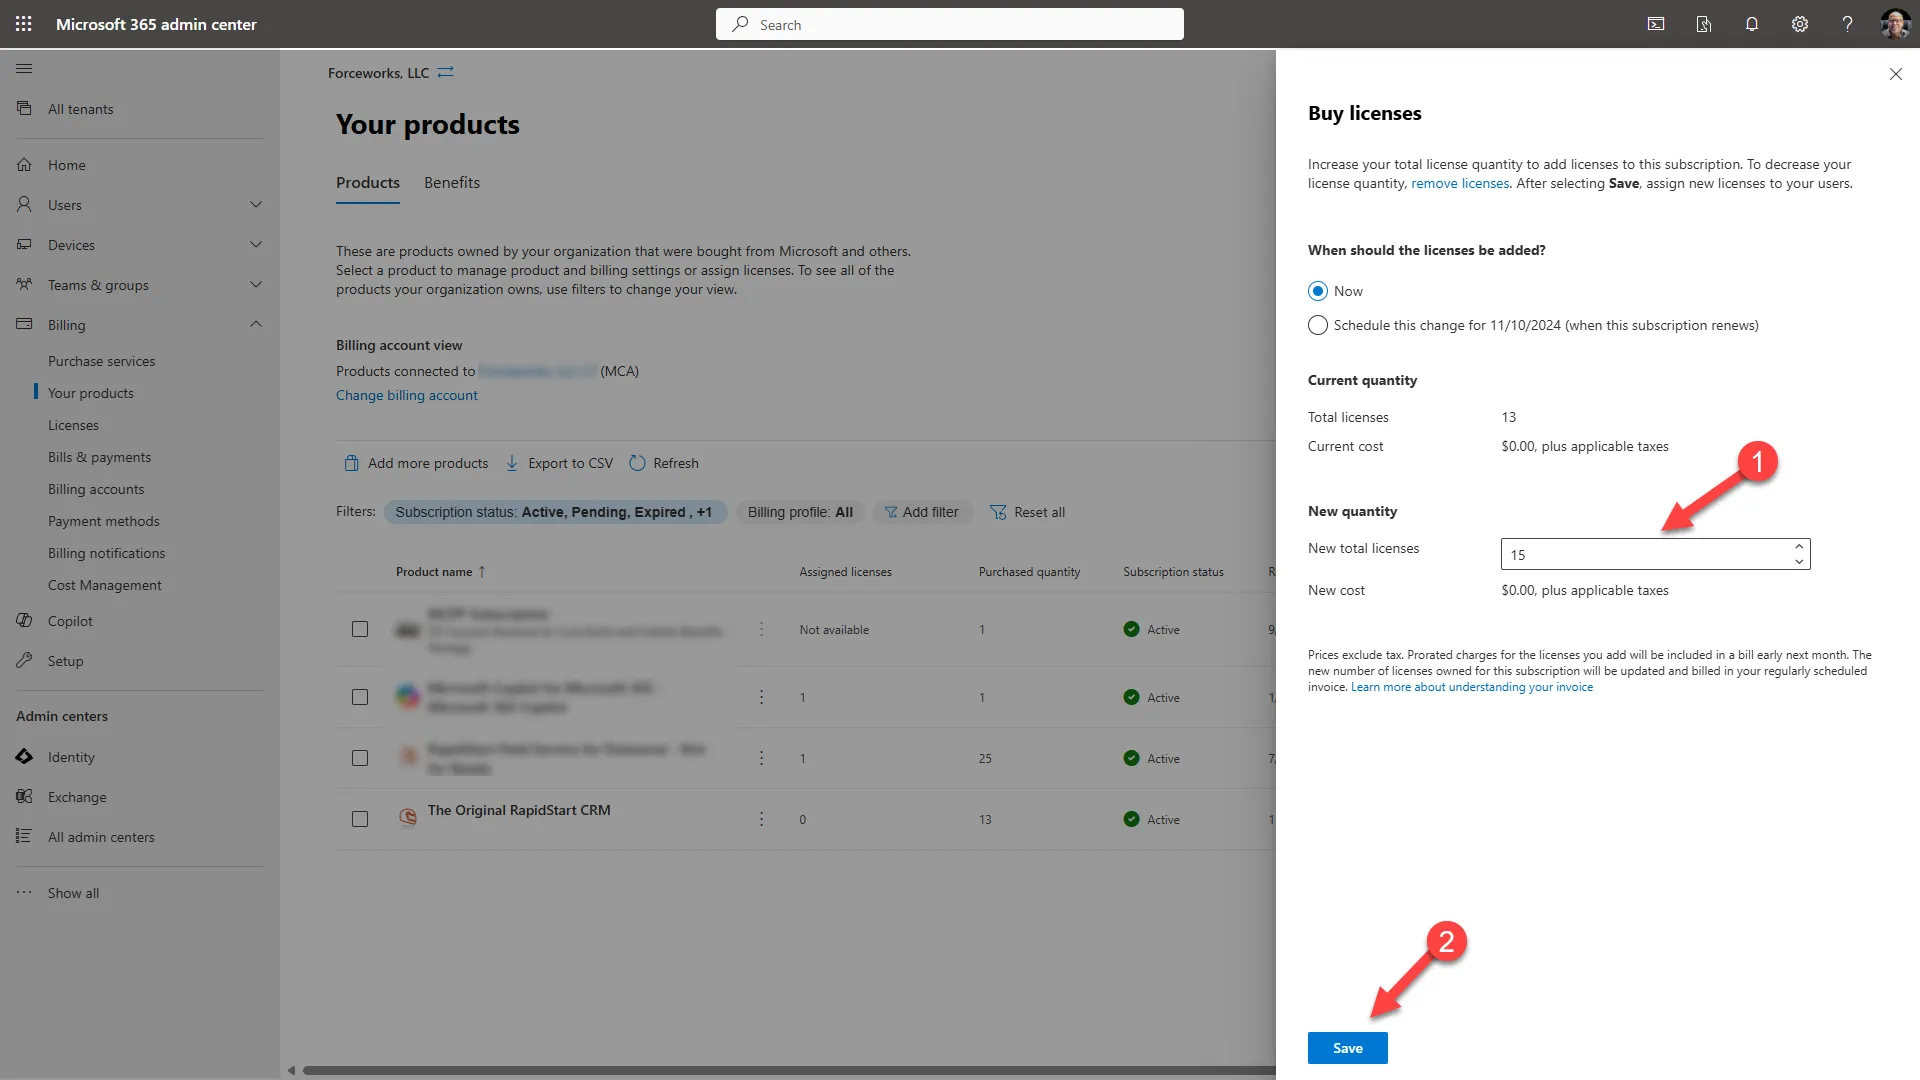Expand the Users navigation section
This screenshot has height=1080, width=1920.
pyautogui.click(x=256, y=204)
